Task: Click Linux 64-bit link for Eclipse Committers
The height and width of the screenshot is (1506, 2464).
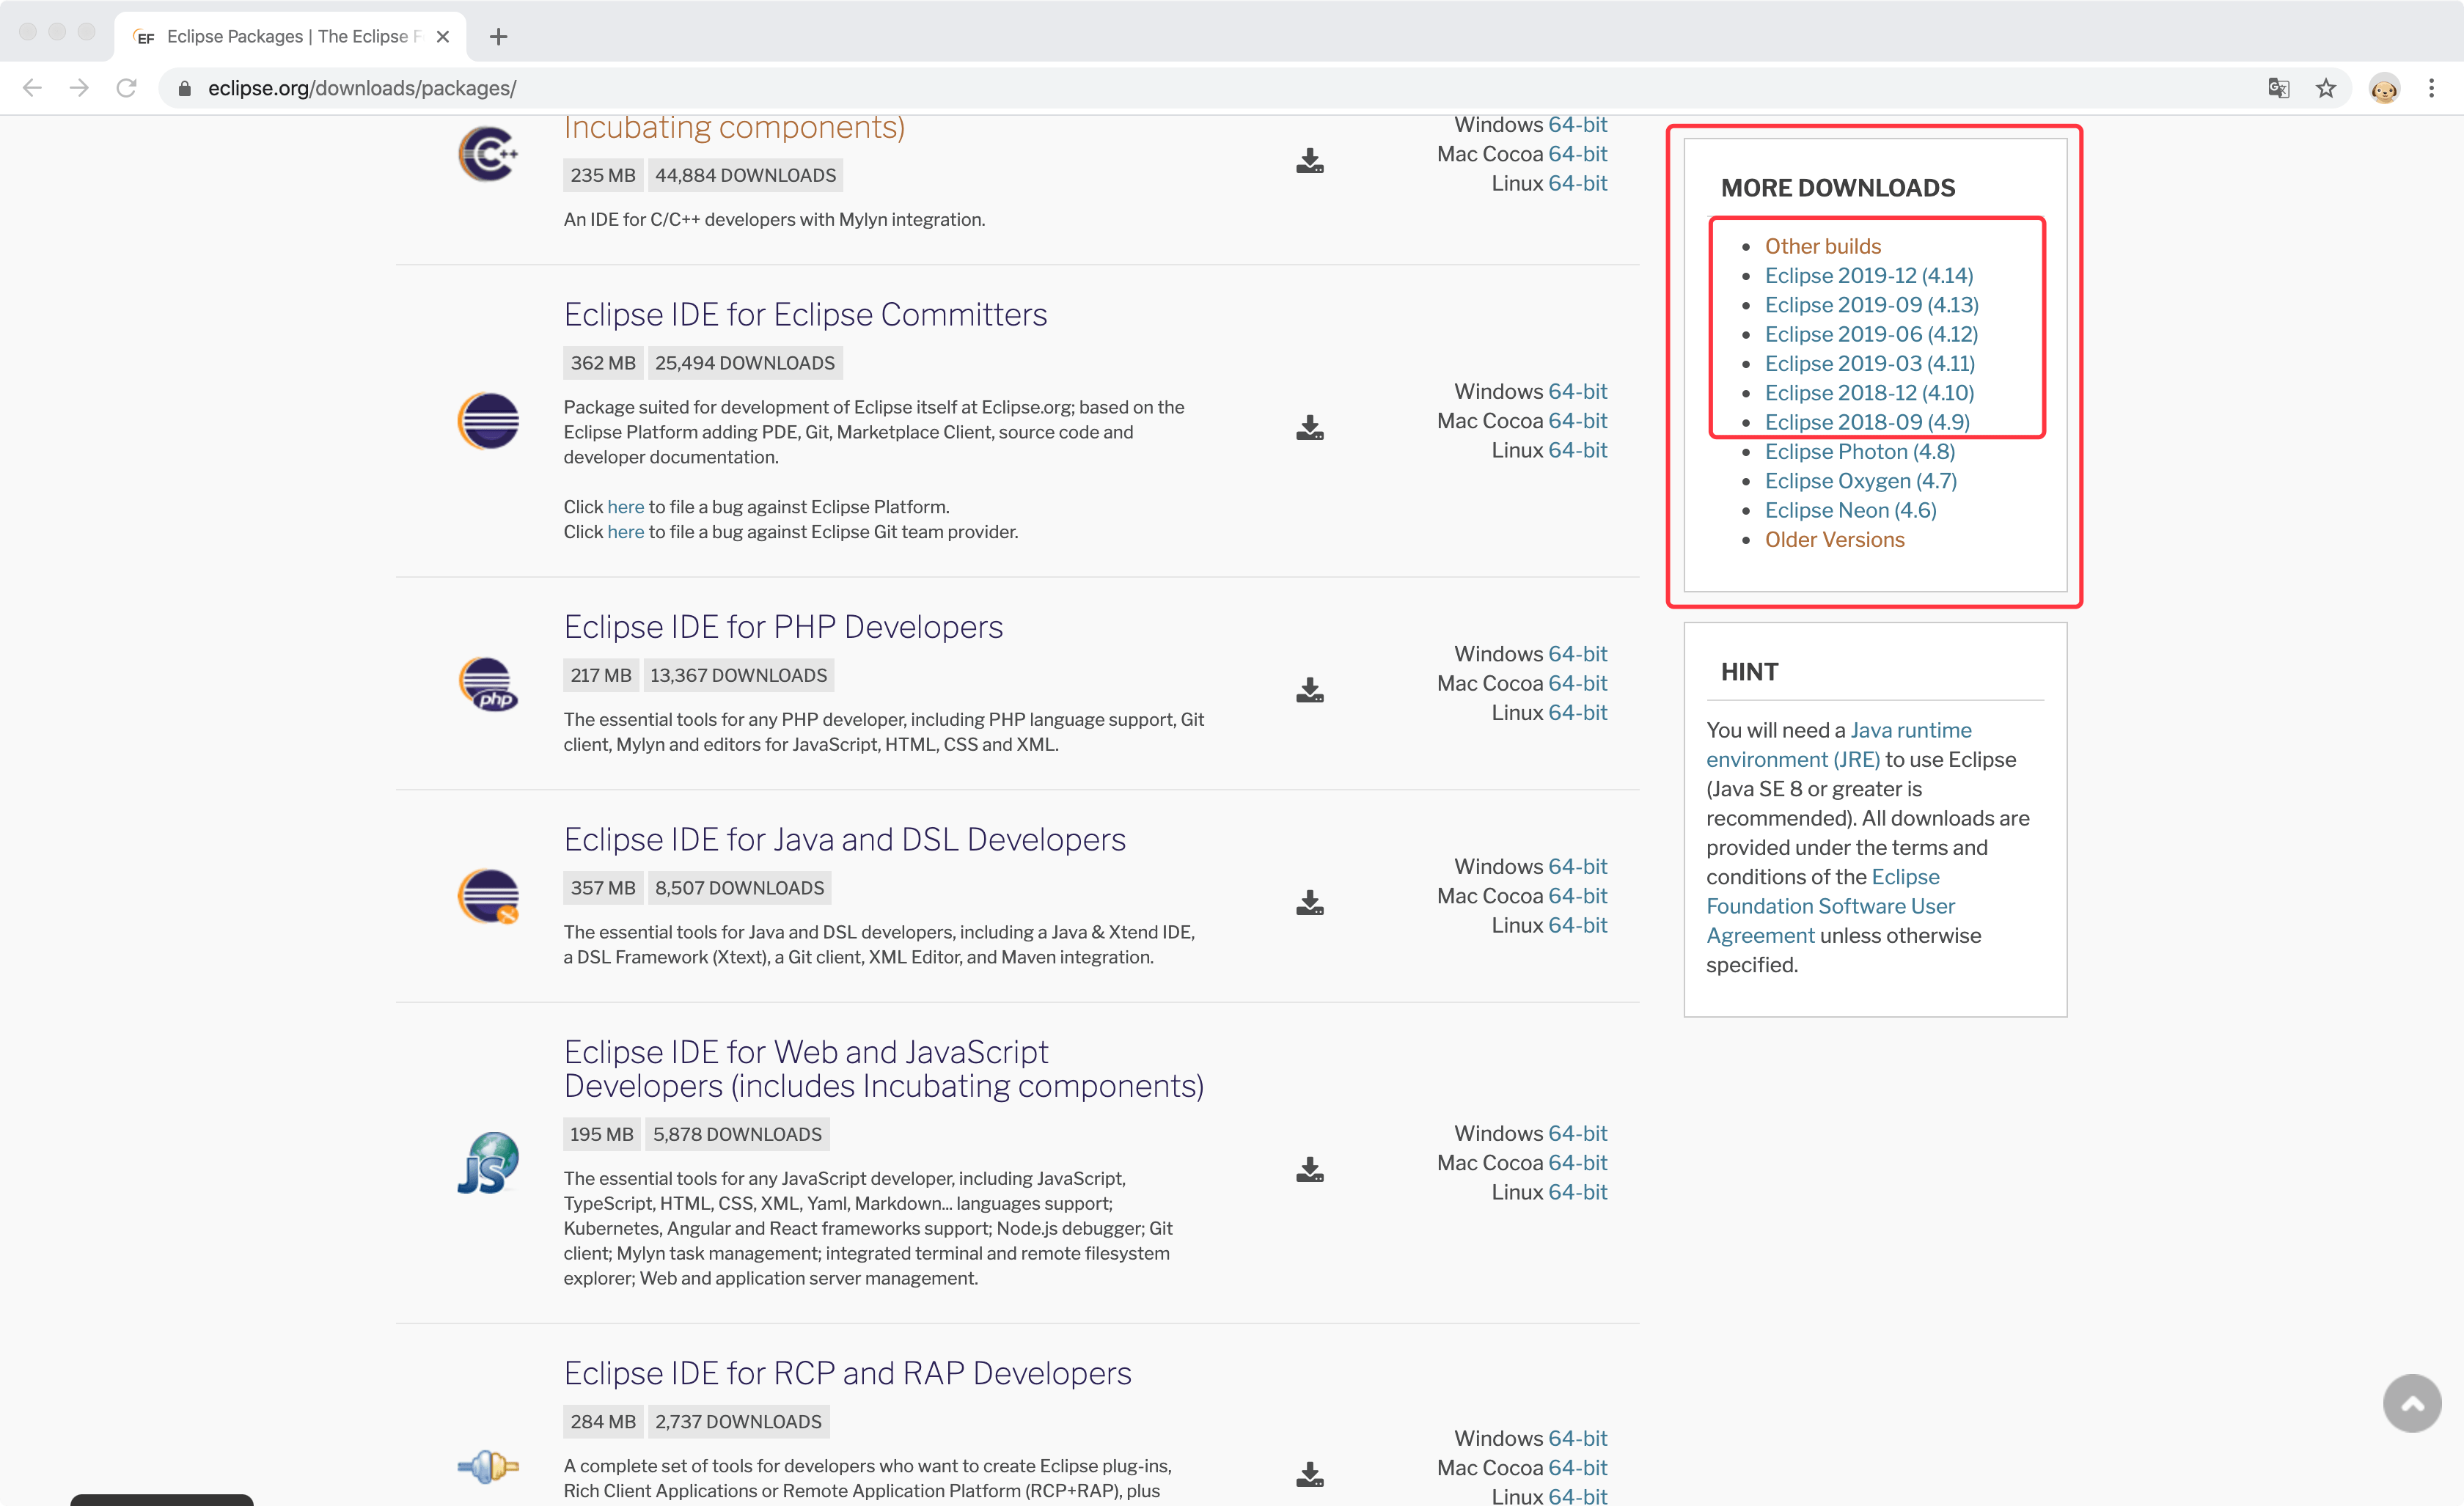Action: (x=1577, y=450)
